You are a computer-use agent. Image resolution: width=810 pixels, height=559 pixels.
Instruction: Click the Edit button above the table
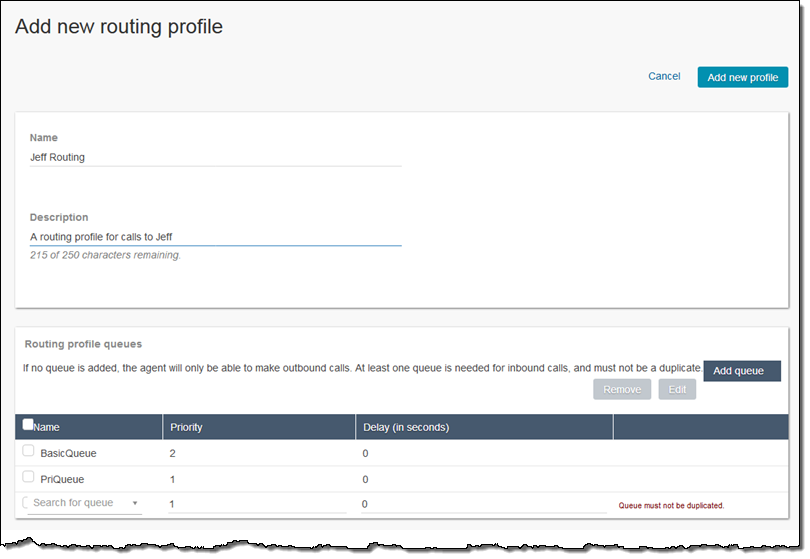(x=676, y=390)
